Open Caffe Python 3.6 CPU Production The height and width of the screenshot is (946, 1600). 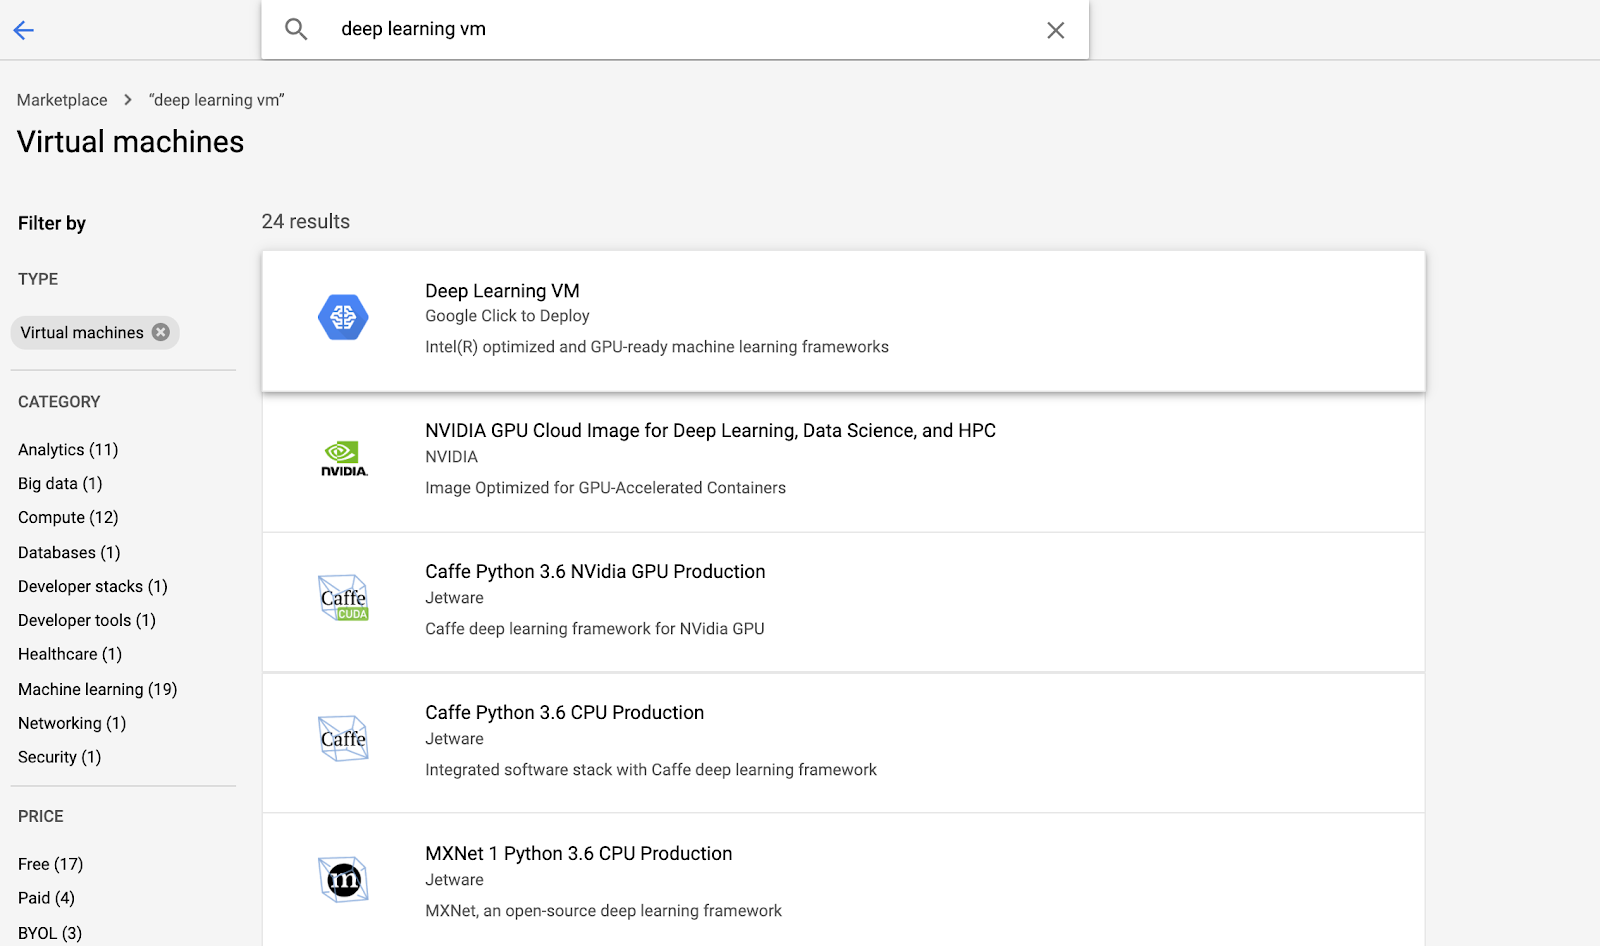click(x=564, y=713)
